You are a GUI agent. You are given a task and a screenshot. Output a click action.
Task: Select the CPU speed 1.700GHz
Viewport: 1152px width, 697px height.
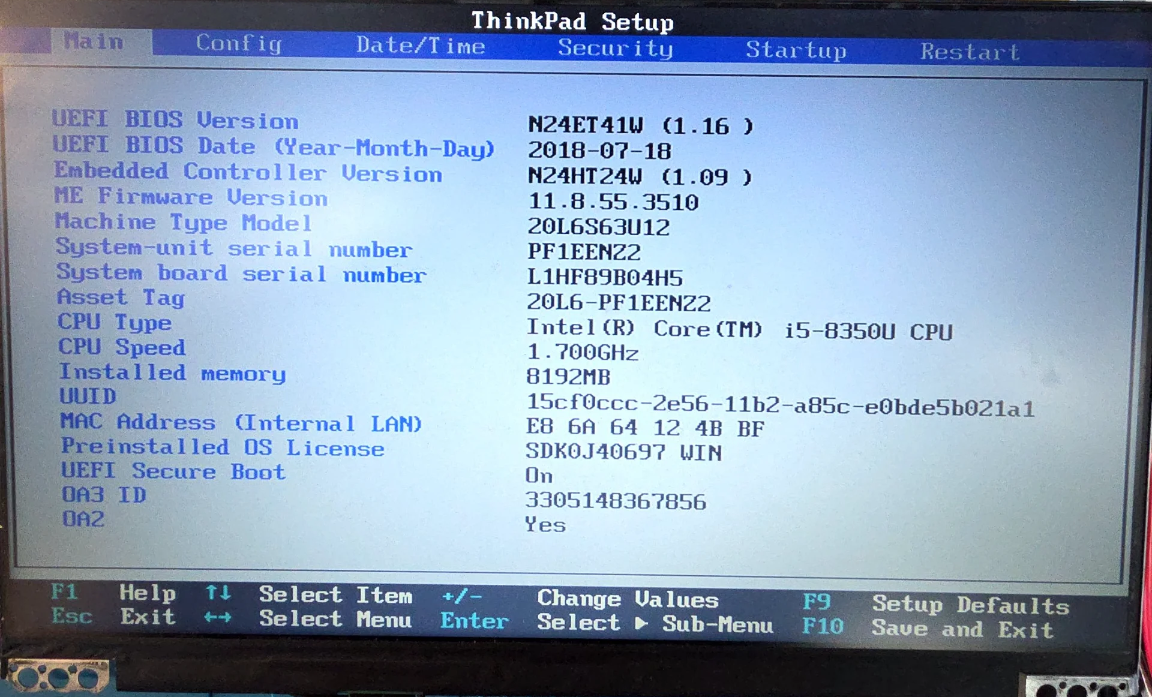click(x=583, y=353)
